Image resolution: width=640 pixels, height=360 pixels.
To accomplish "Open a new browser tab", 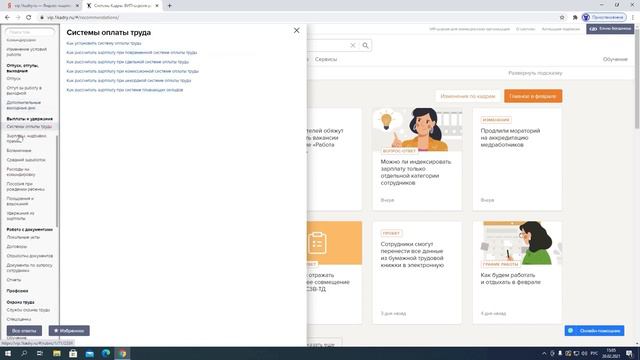I will 169,6.
